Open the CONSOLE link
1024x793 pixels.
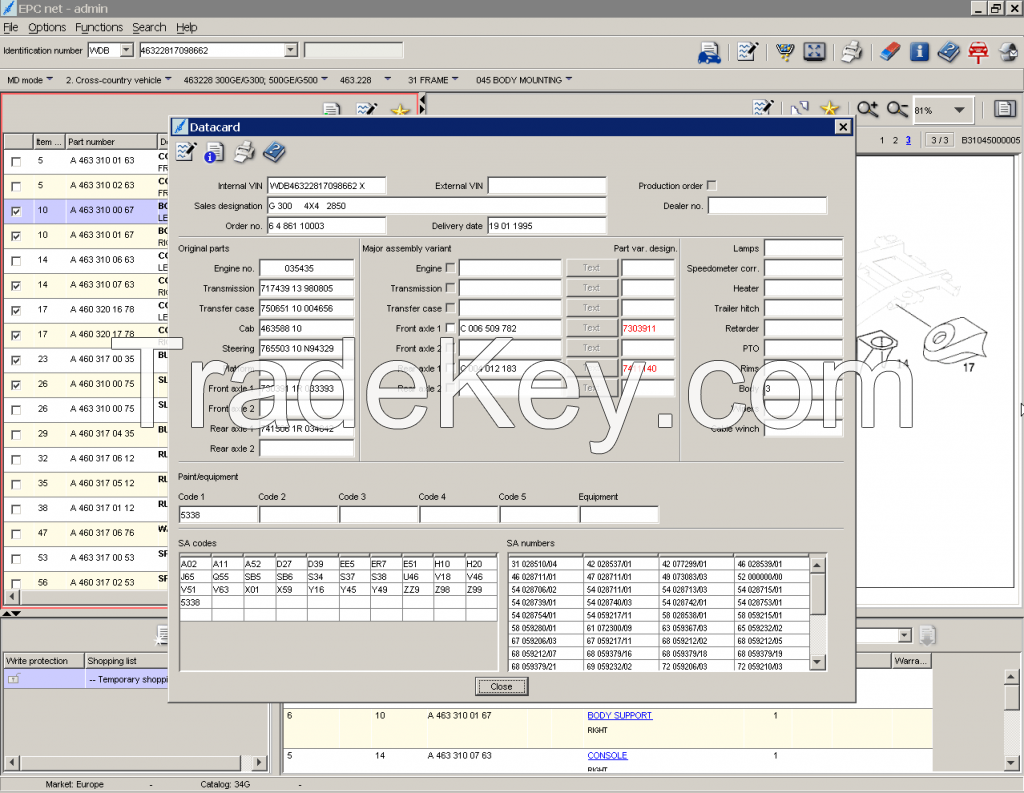tap(607, 755)
